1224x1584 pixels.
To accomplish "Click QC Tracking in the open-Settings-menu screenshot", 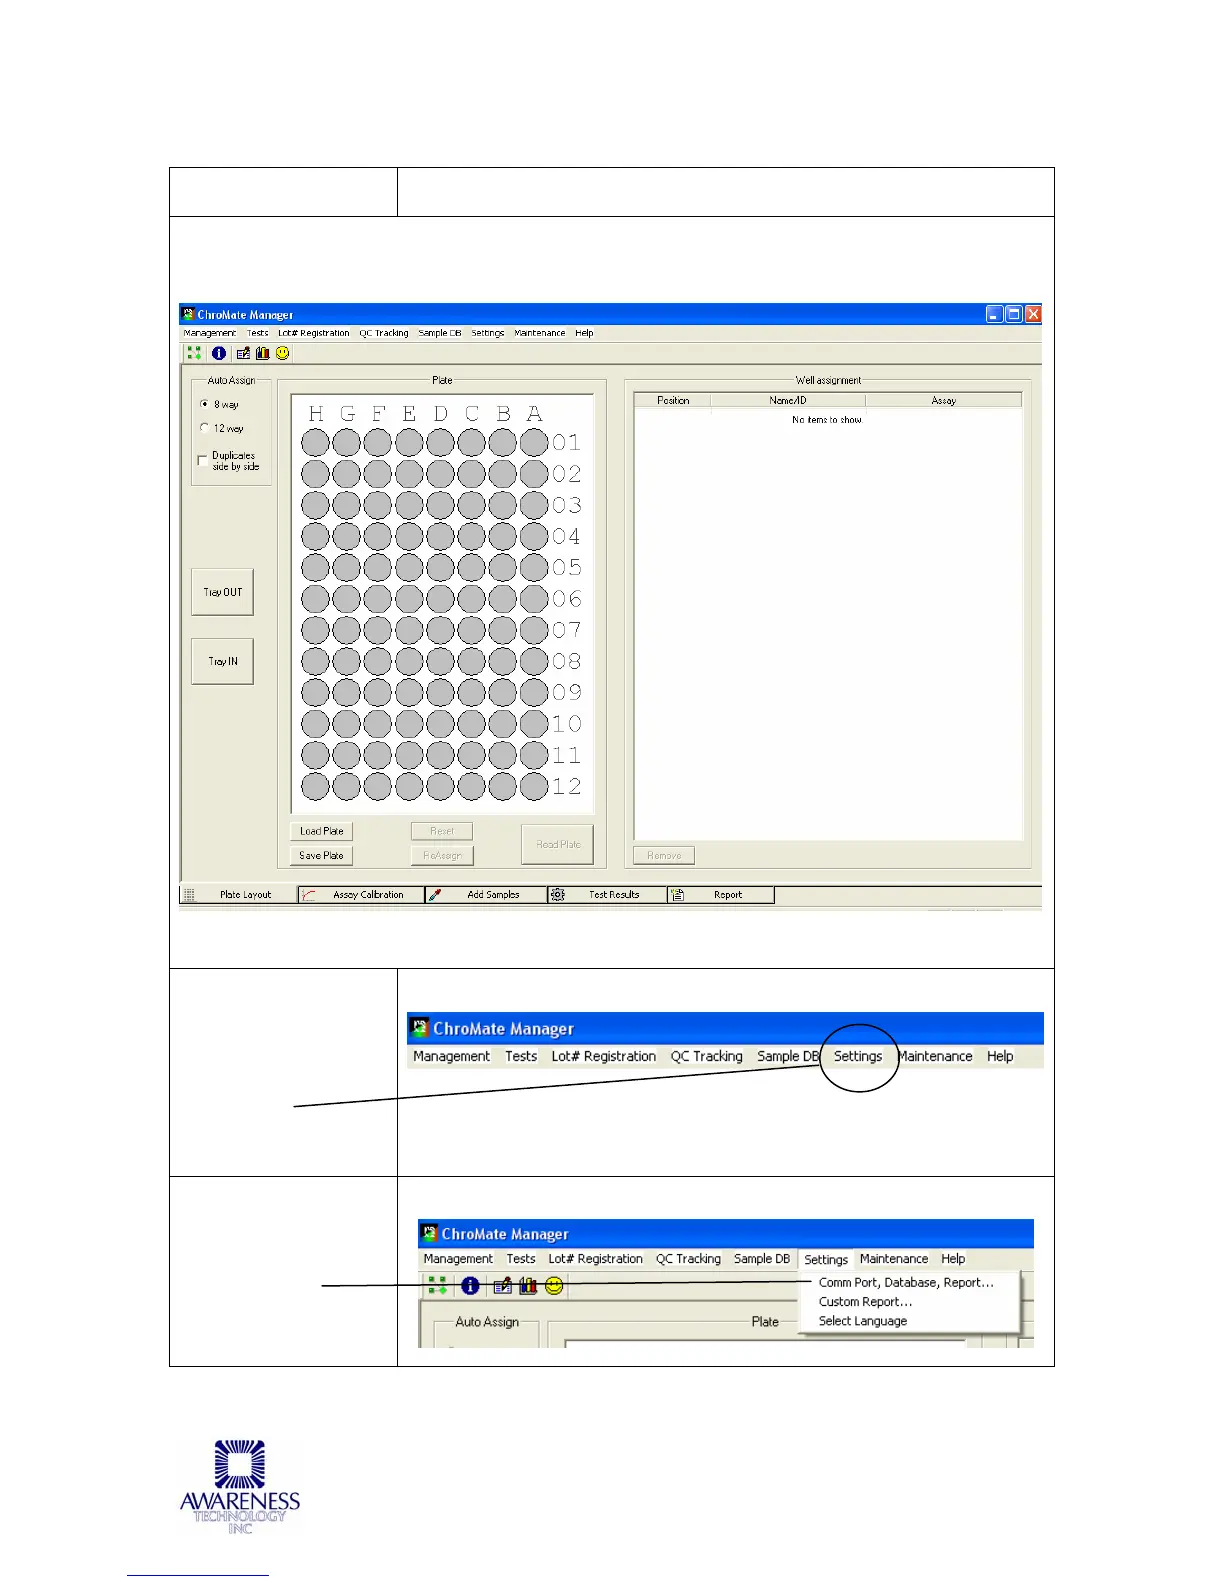I will coord(688,1259).
